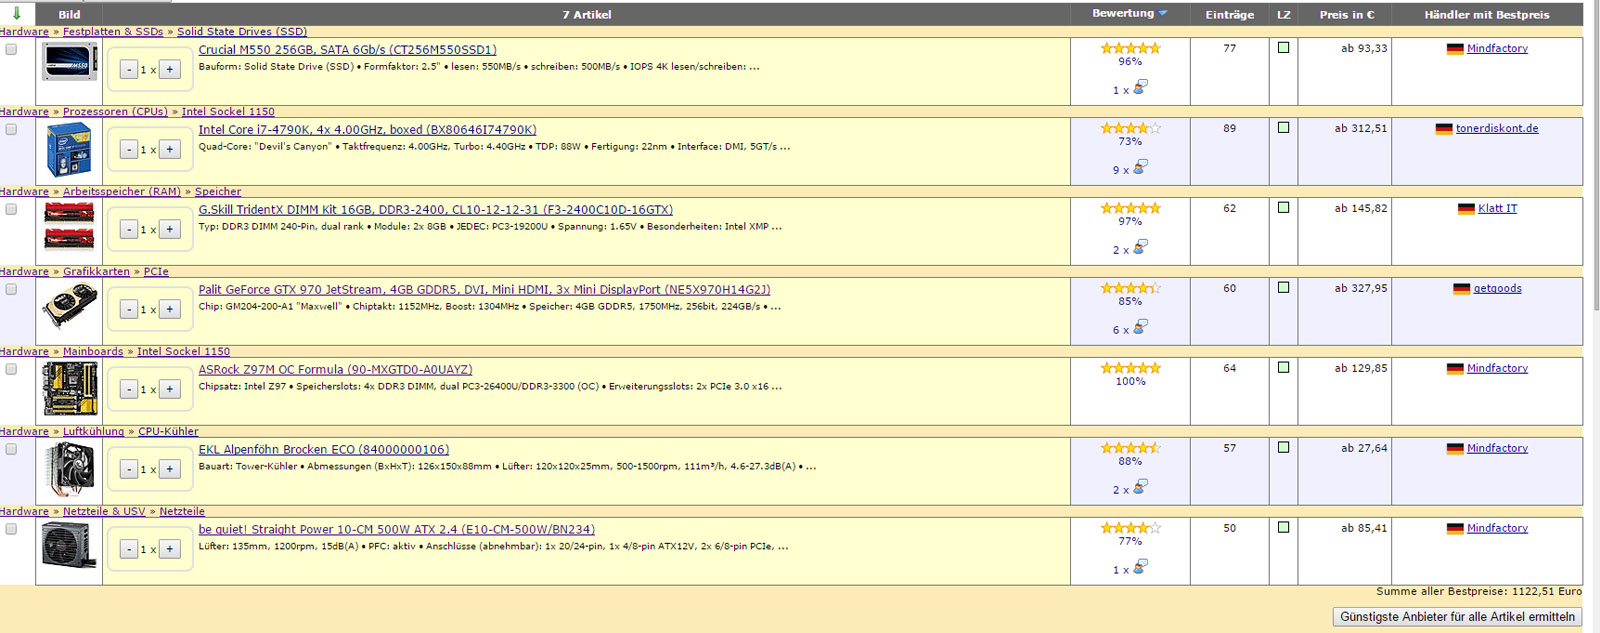Open Palit GeForce GTX 970 JetStream link
The width and height of the screenshot is (1600, 633).
pos(484,290)
